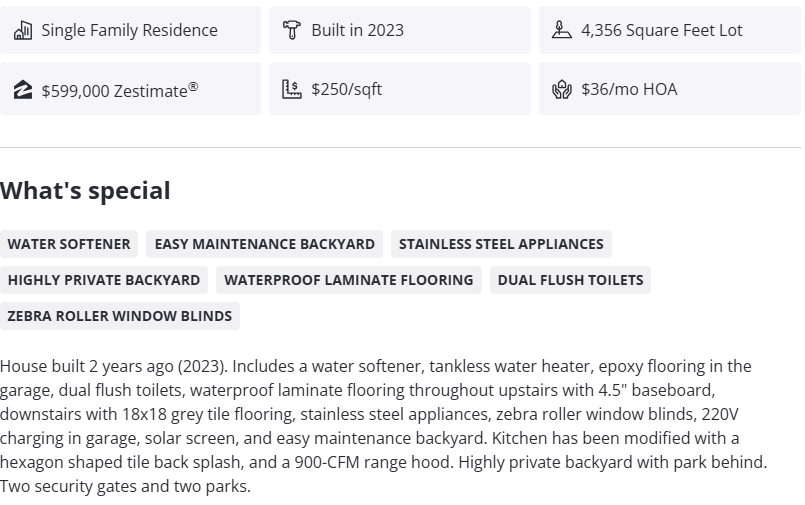Viewport: 805px width, 505px height.
Task: Click the STAINLESS STEEL APPLIANCES tag
Action: click(x=501, y=244)
